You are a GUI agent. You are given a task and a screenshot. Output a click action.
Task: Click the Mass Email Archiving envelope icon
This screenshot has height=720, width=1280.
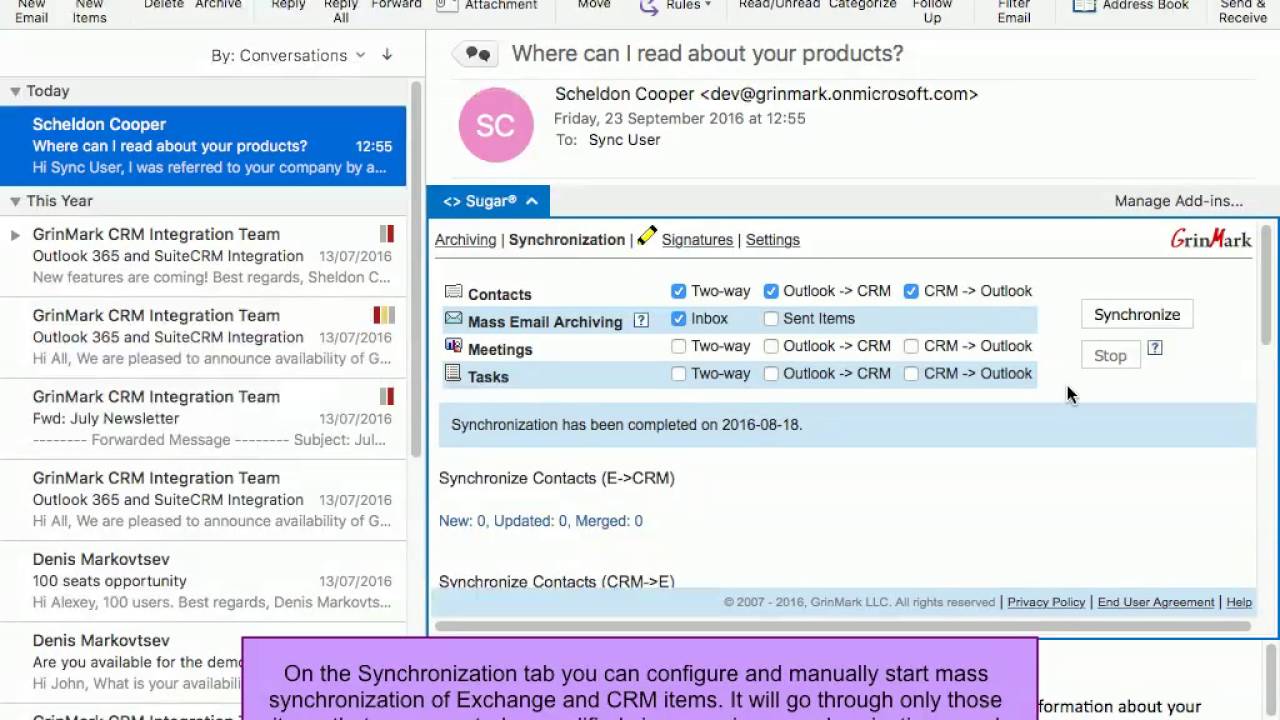click(x=453, y=319)
